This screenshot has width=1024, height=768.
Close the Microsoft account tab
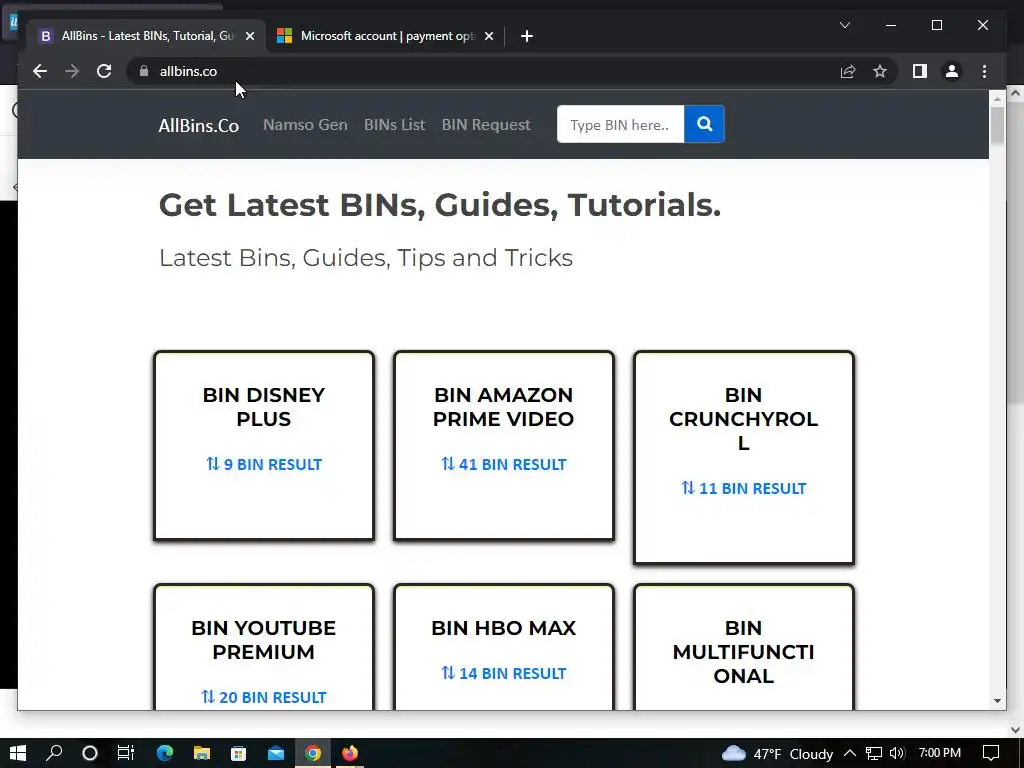pyautogui.click(x=488, y=36)
